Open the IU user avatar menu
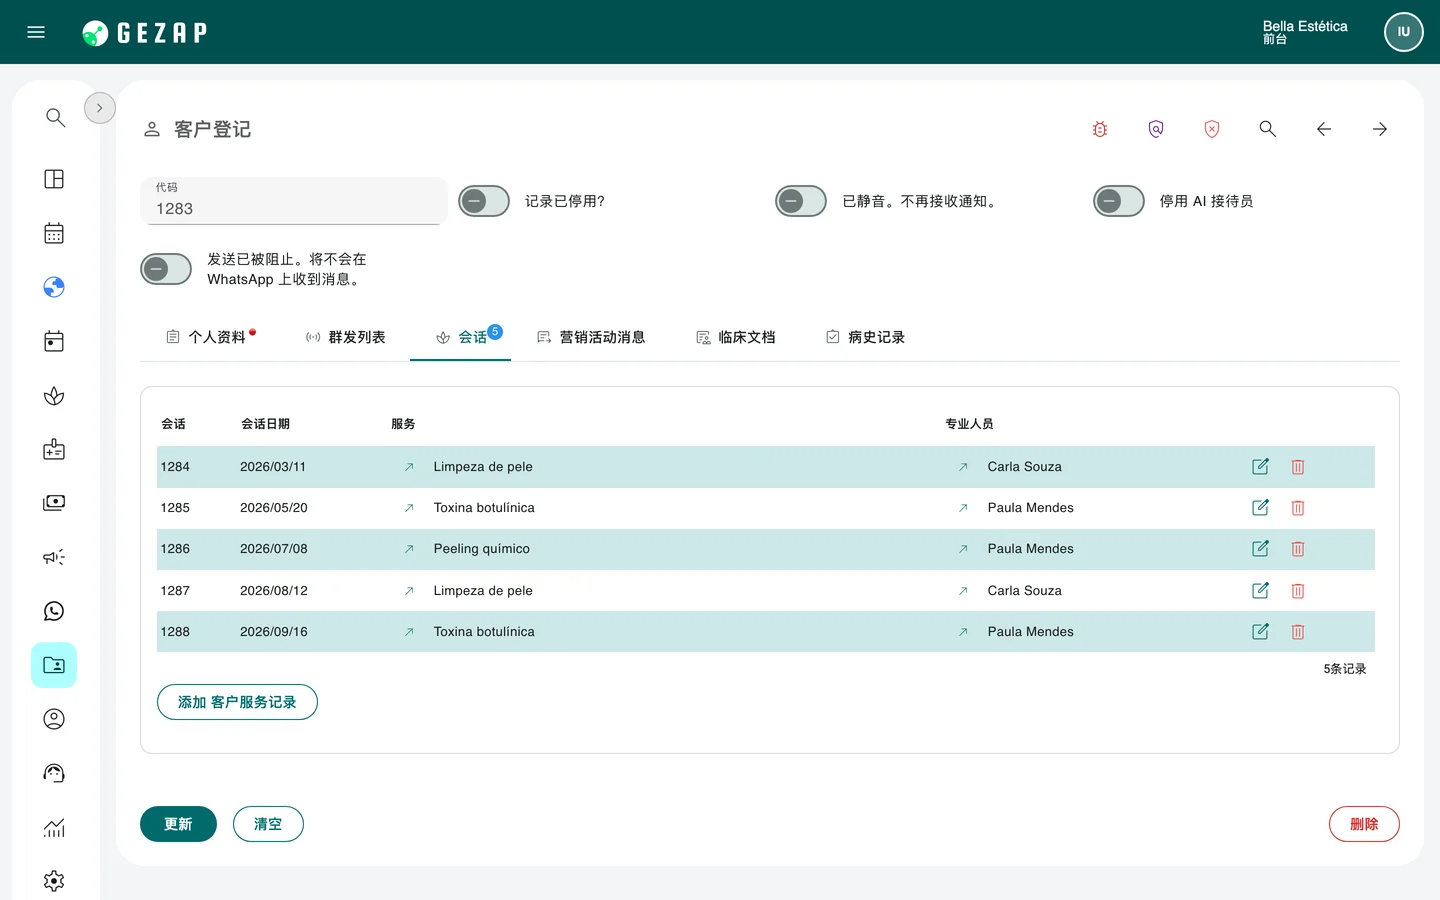 click(1404, 32)
